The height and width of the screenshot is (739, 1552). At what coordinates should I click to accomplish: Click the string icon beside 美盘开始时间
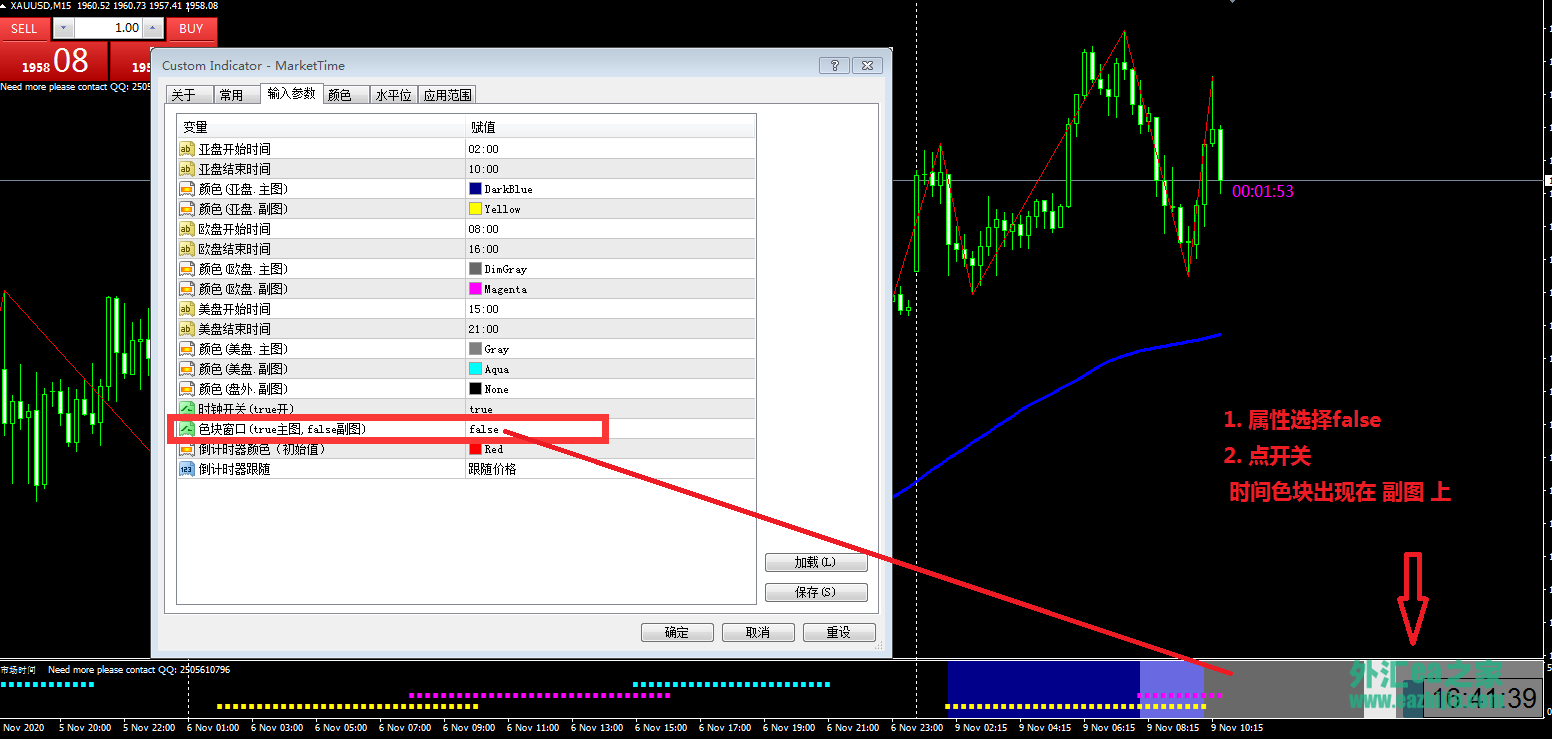point(187,309)
